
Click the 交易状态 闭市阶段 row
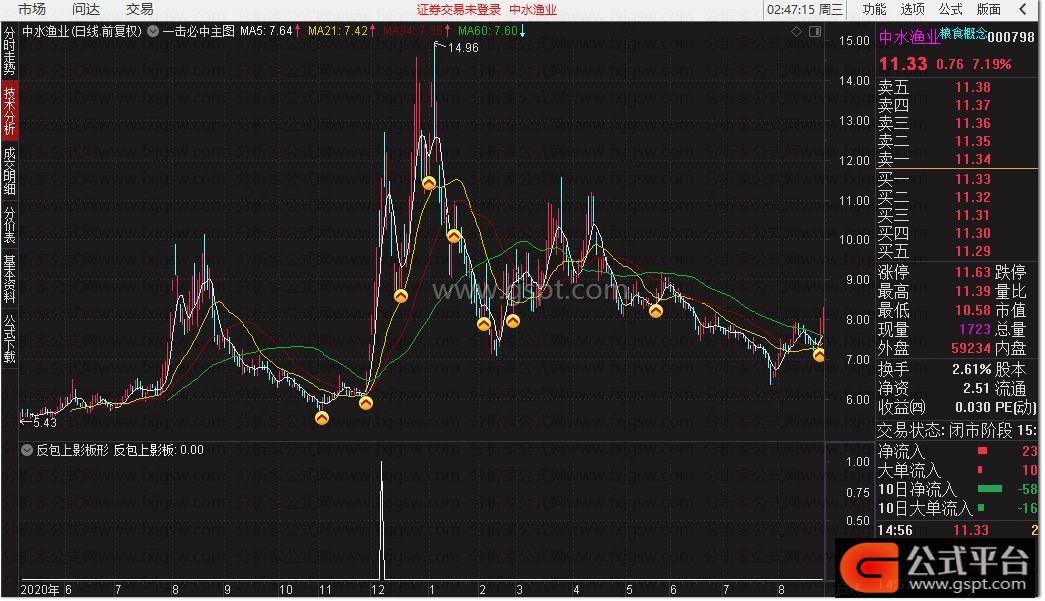[957, 430]
